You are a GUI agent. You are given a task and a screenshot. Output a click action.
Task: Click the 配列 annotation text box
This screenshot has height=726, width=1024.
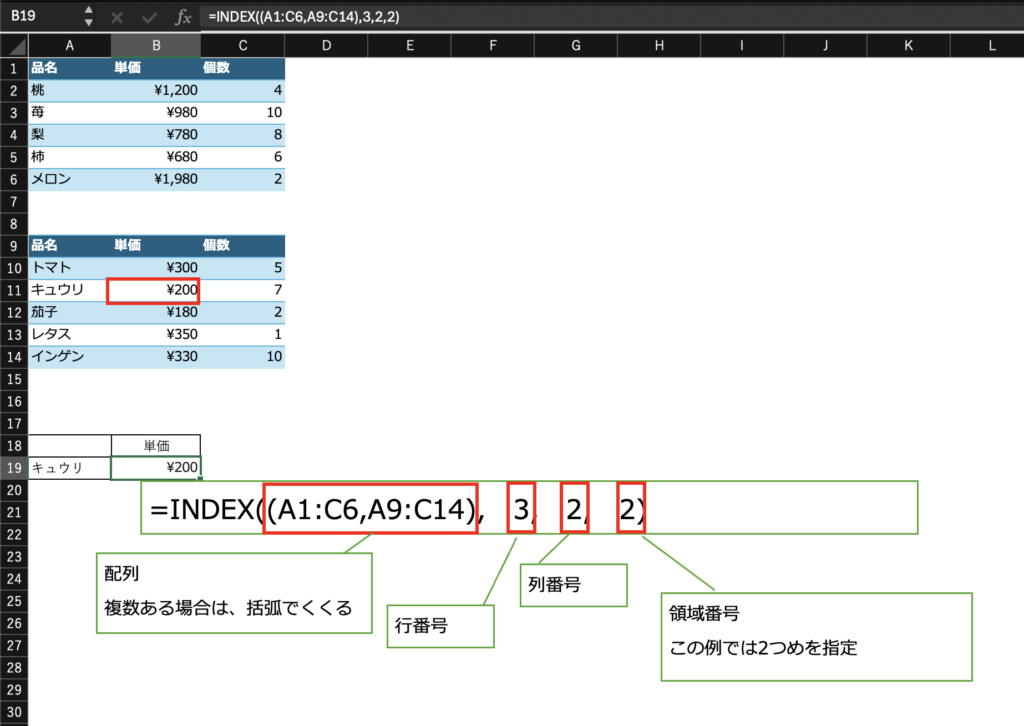pos(233,592)
